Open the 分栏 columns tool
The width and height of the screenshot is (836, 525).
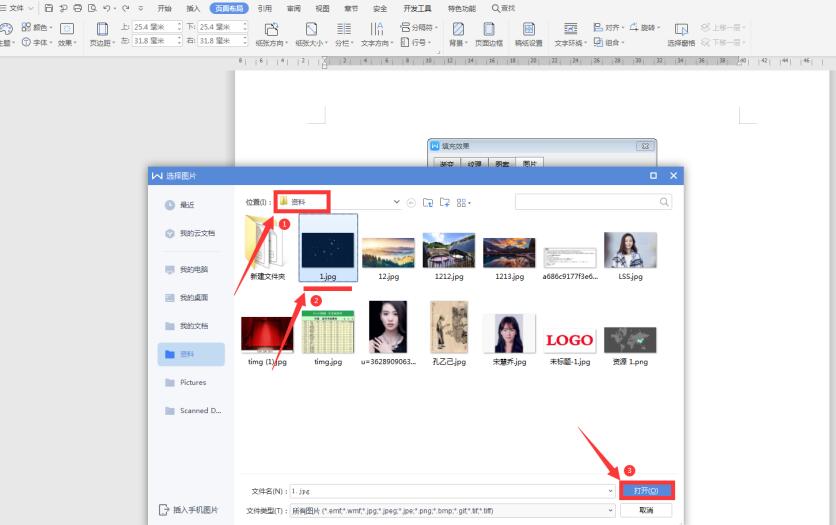point(344,34)
